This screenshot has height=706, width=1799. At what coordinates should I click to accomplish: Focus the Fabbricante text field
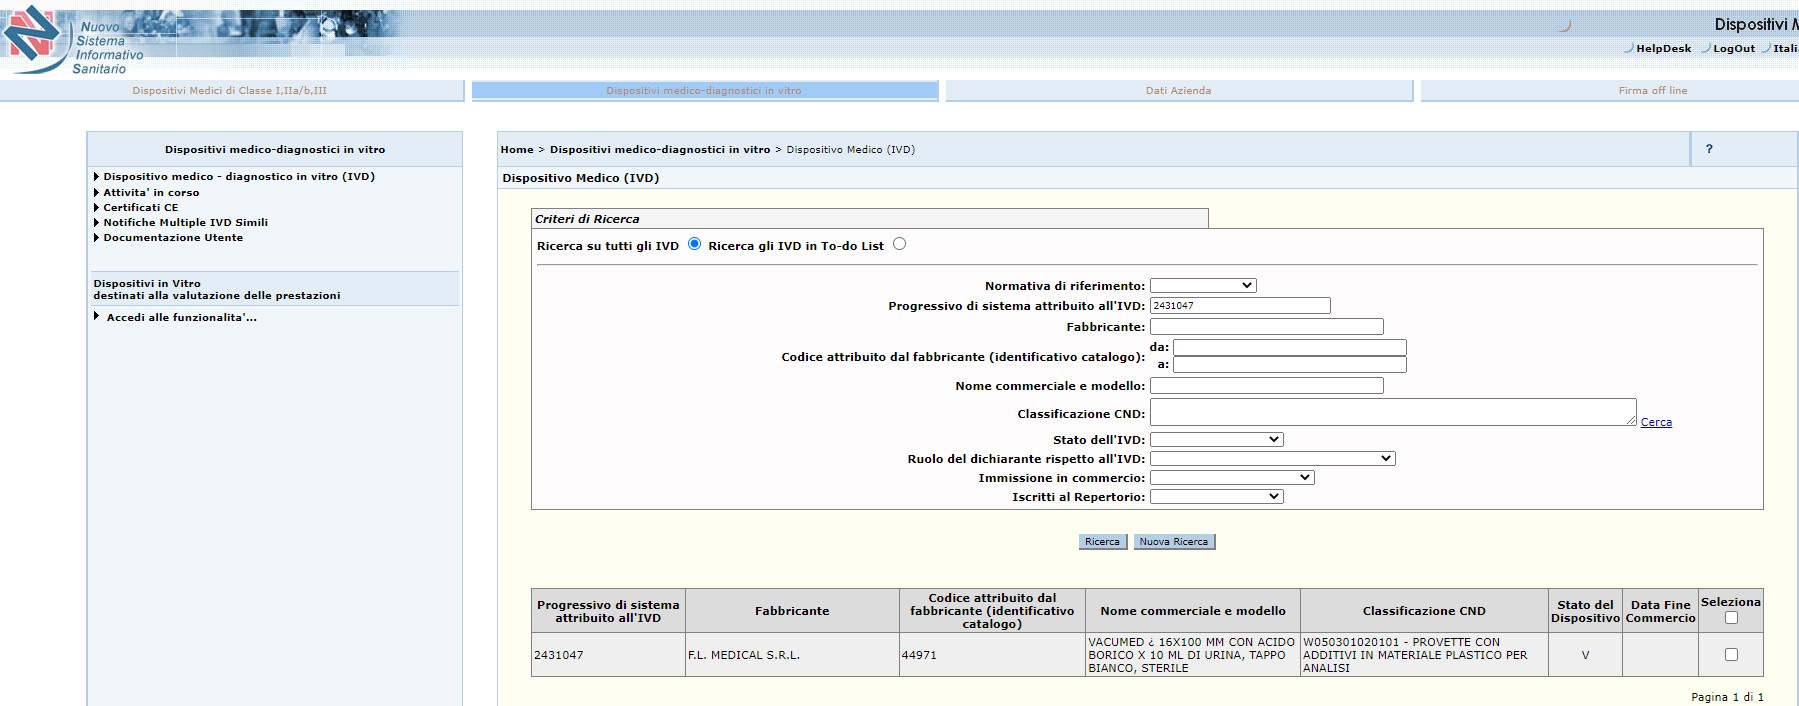point(1266,327)
